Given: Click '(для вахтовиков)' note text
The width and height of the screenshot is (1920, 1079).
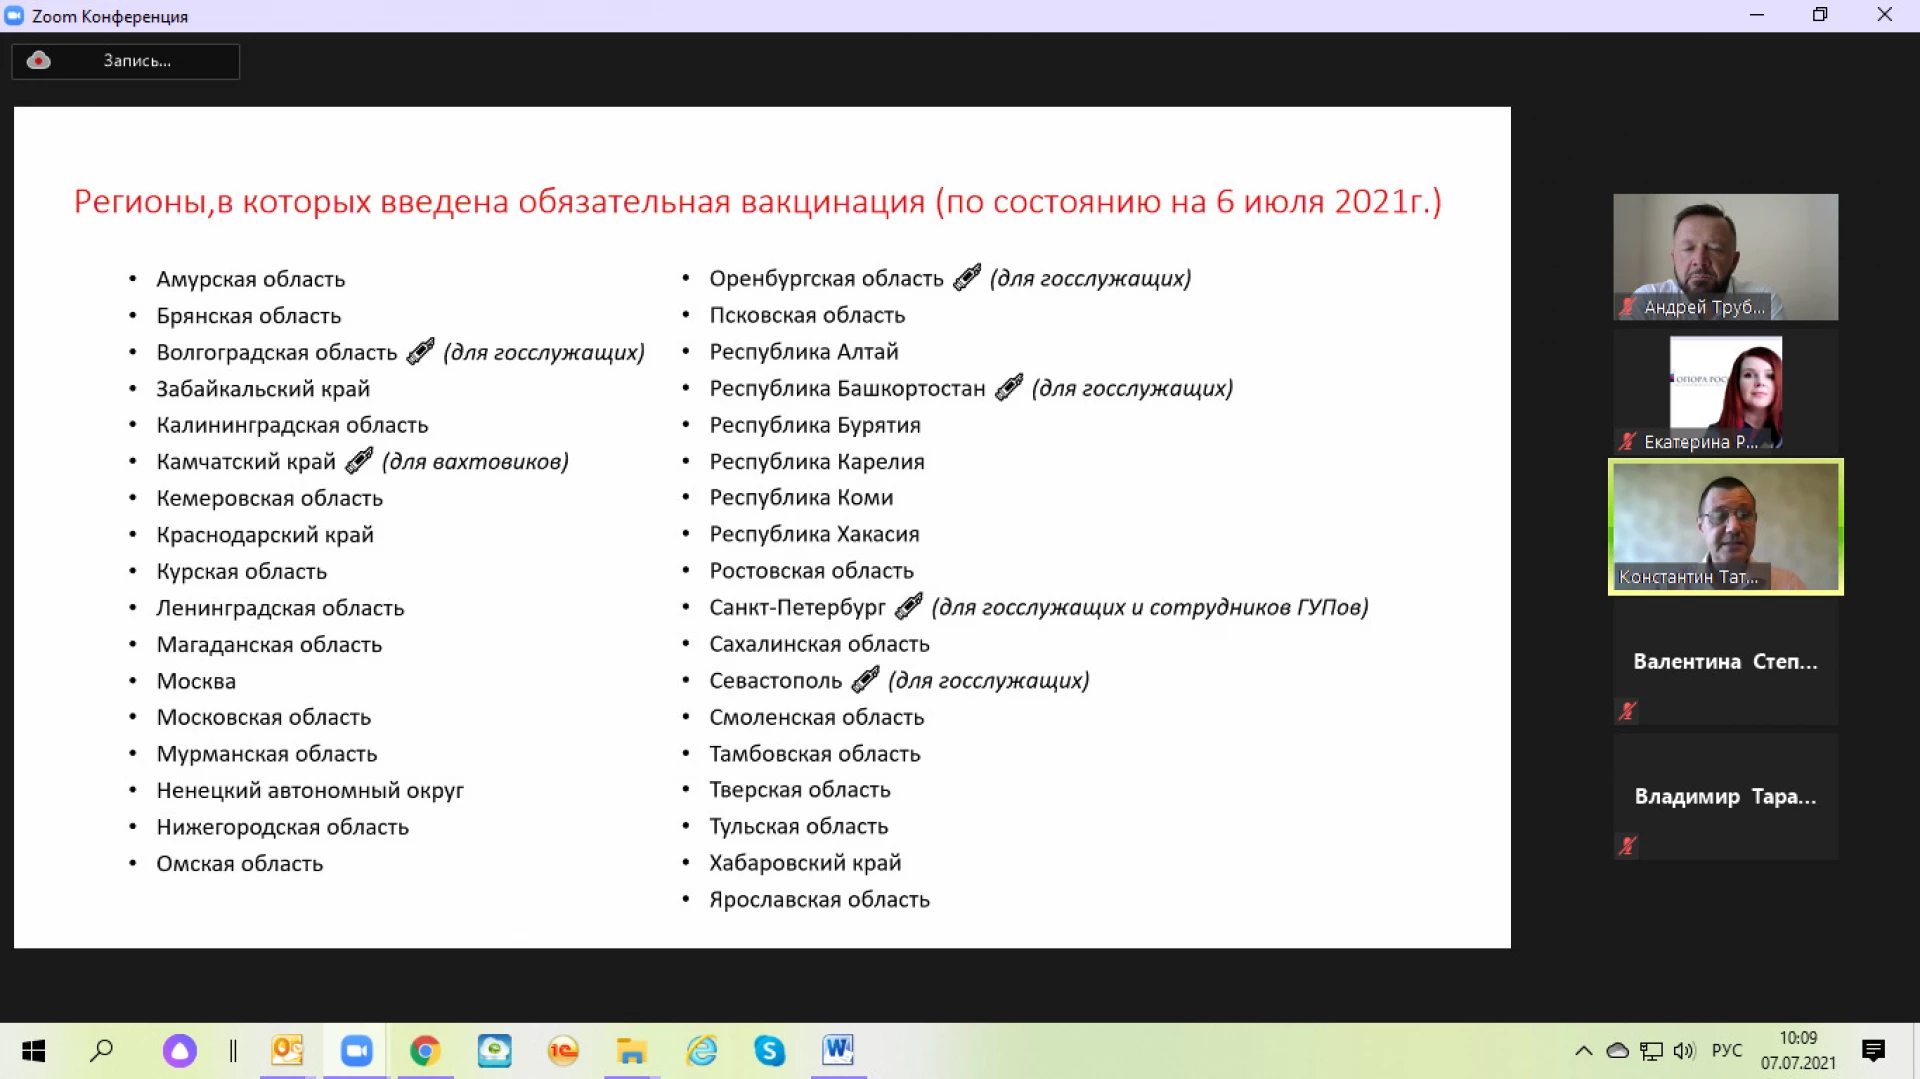Looking at the screenshot, I should click(x=475, y=461).
